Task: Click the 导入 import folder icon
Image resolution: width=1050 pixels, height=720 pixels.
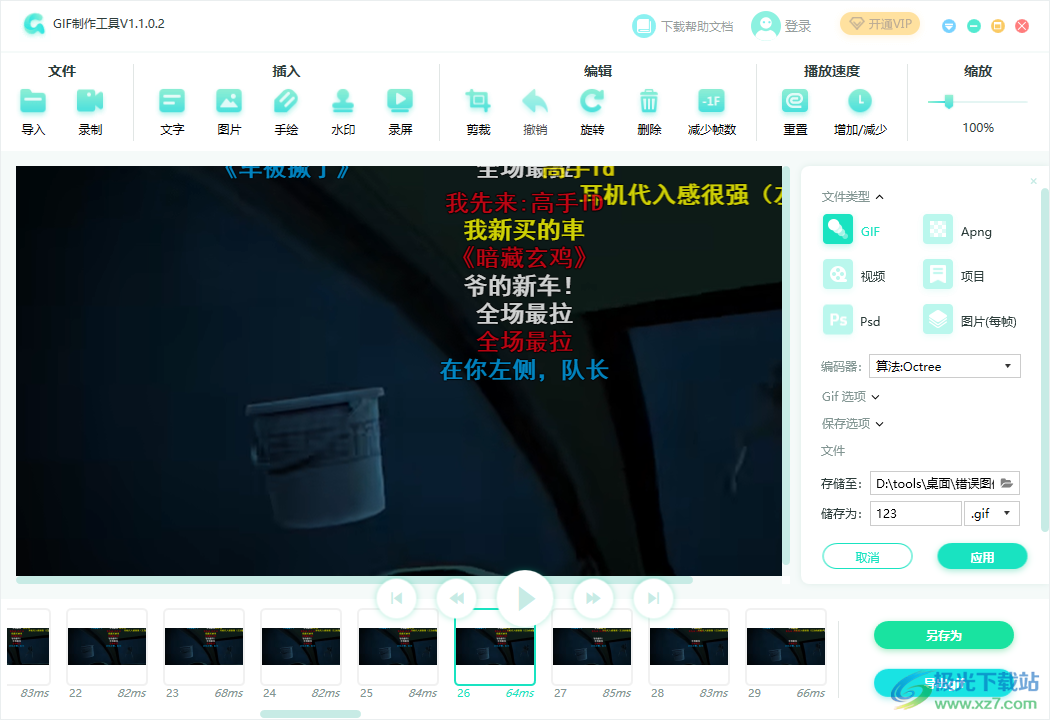Action: [x=33, y=101]
